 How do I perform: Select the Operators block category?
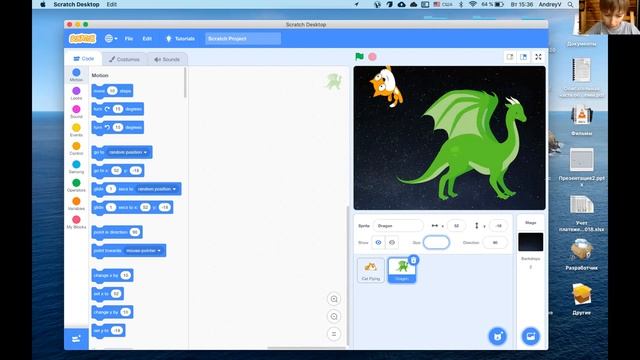tap(76, 185)
